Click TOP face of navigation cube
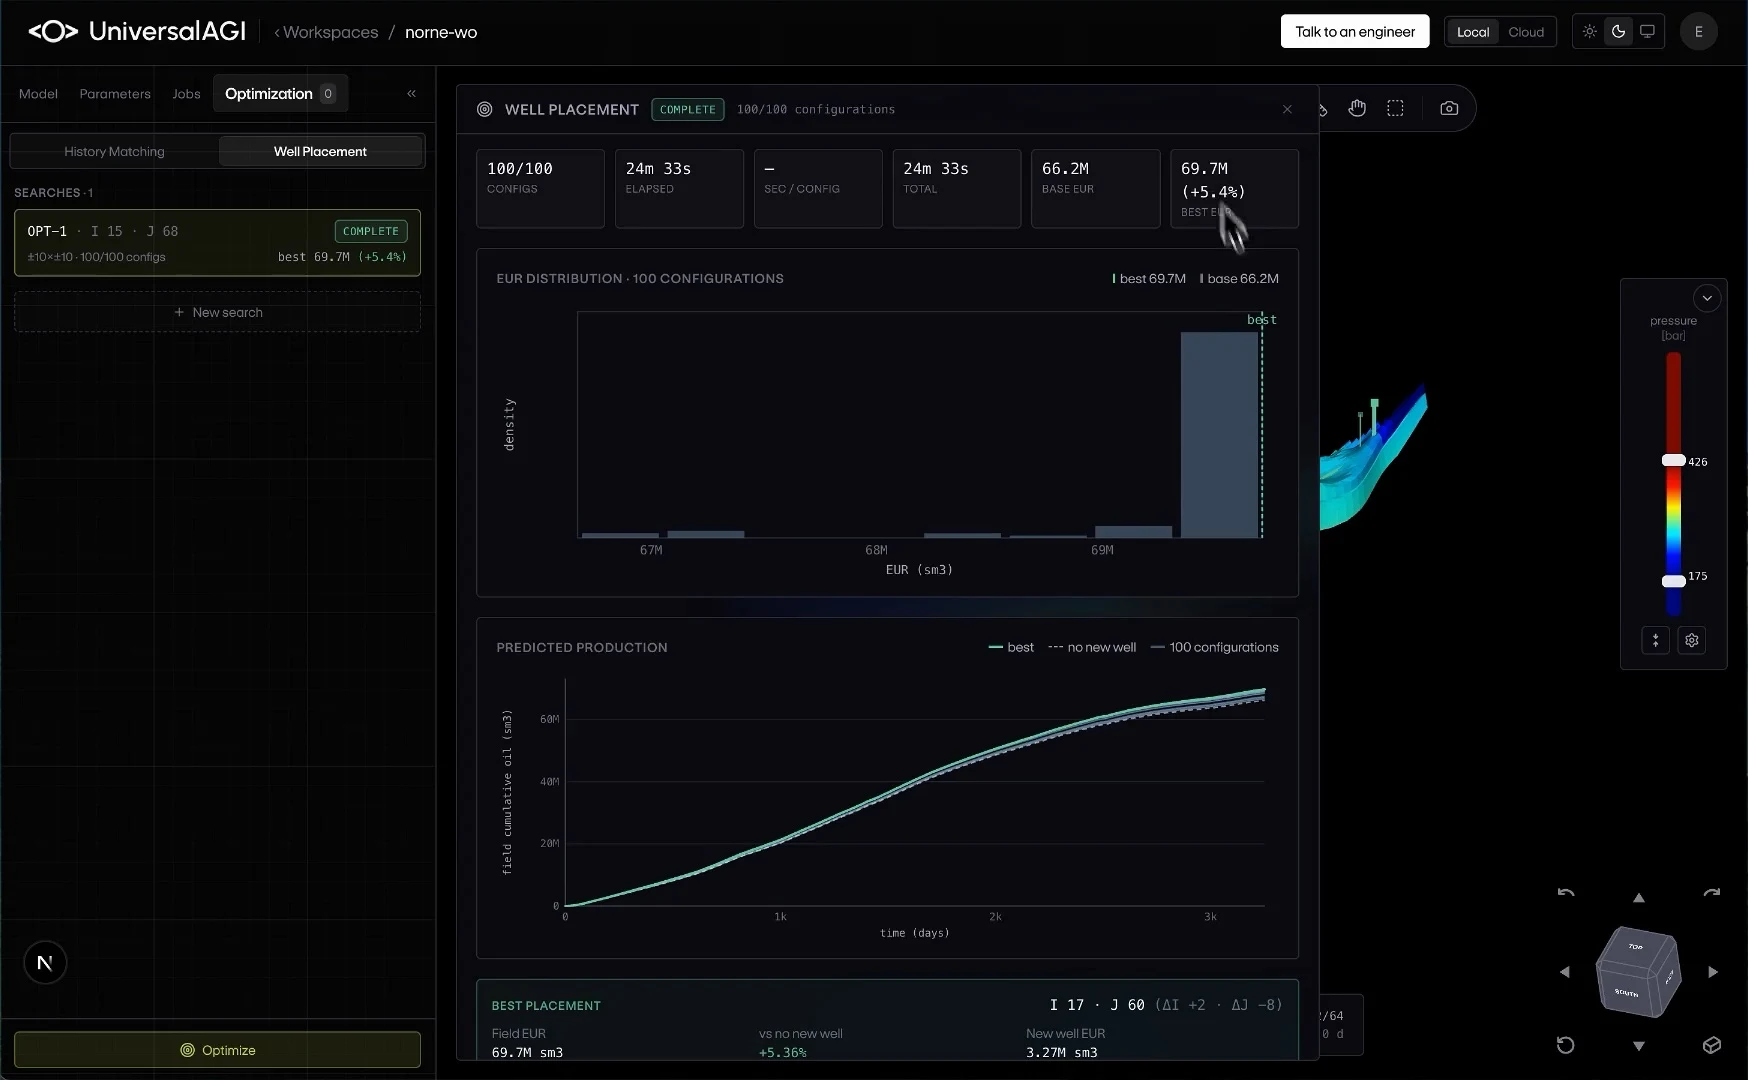The height and width of the screenshot is (1080, 1748). (x=1637, y=946)
